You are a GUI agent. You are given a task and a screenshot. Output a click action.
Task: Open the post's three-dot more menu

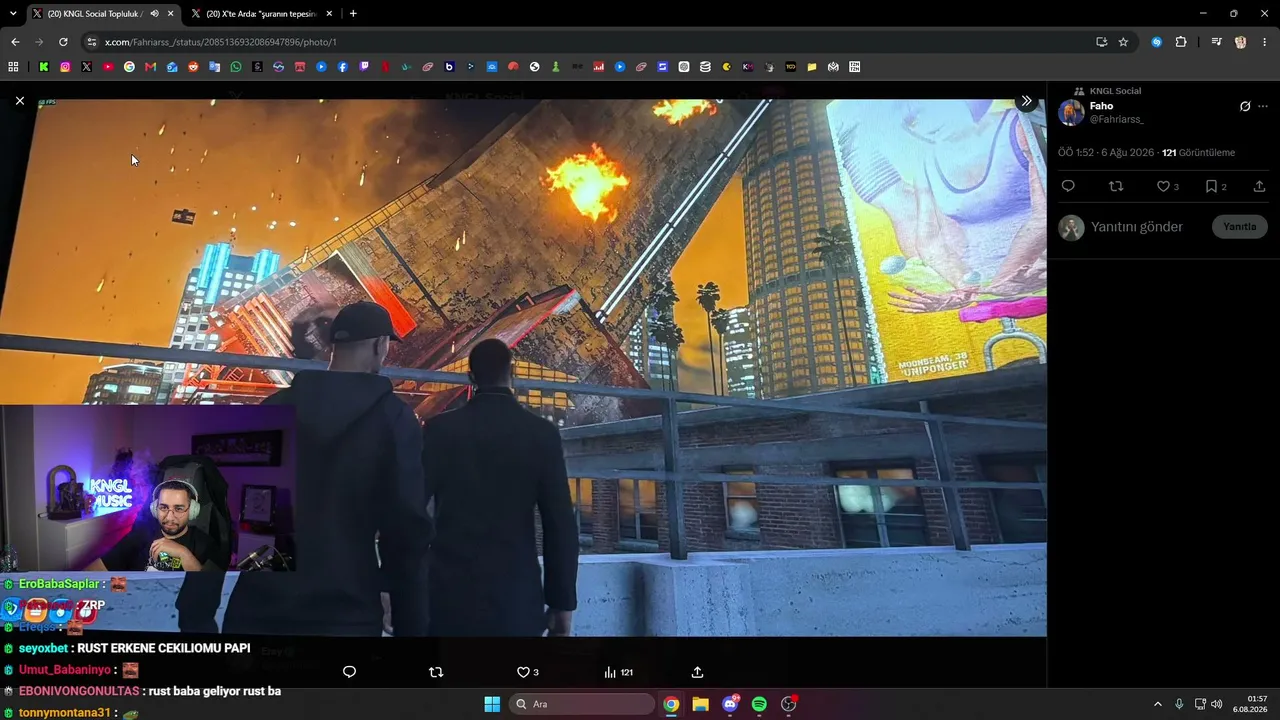point(1263,106)
